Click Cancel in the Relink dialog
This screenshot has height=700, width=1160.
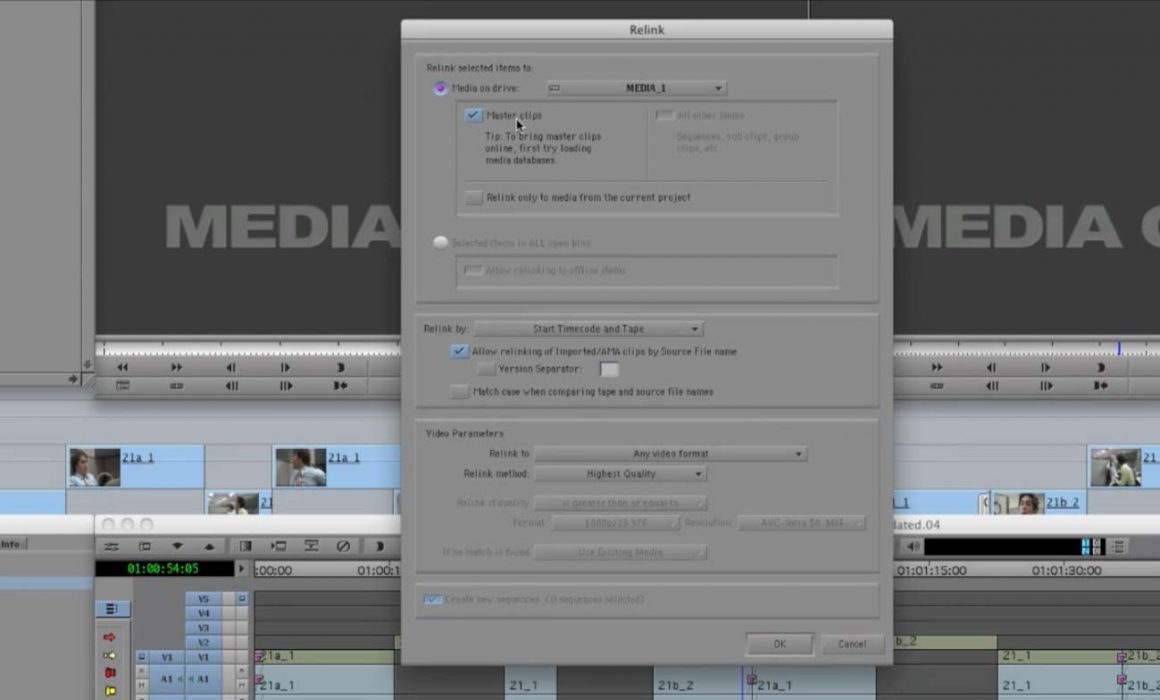(852, 644)
